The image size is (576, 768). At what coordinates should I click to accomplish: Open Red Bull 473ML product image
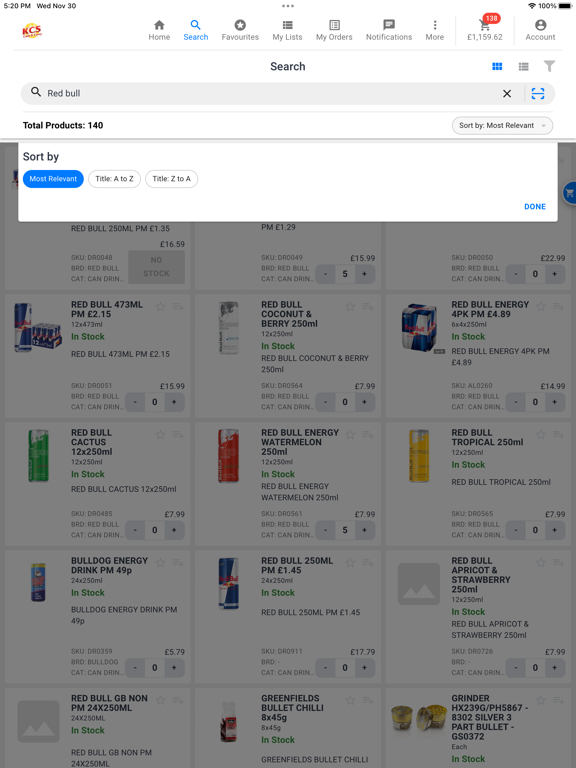click(x=38, y=327)
